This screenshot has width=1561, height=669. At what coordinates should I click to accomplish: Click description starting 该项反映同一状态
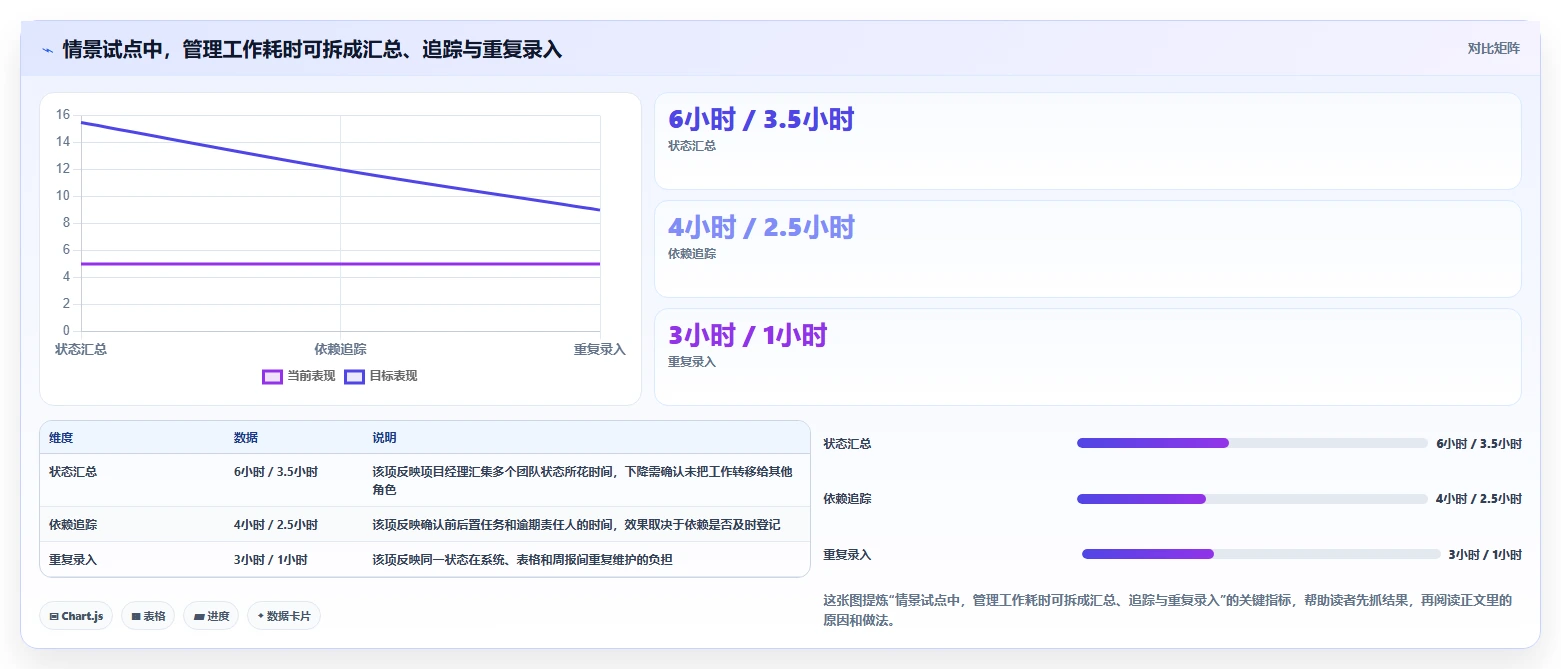522,560
